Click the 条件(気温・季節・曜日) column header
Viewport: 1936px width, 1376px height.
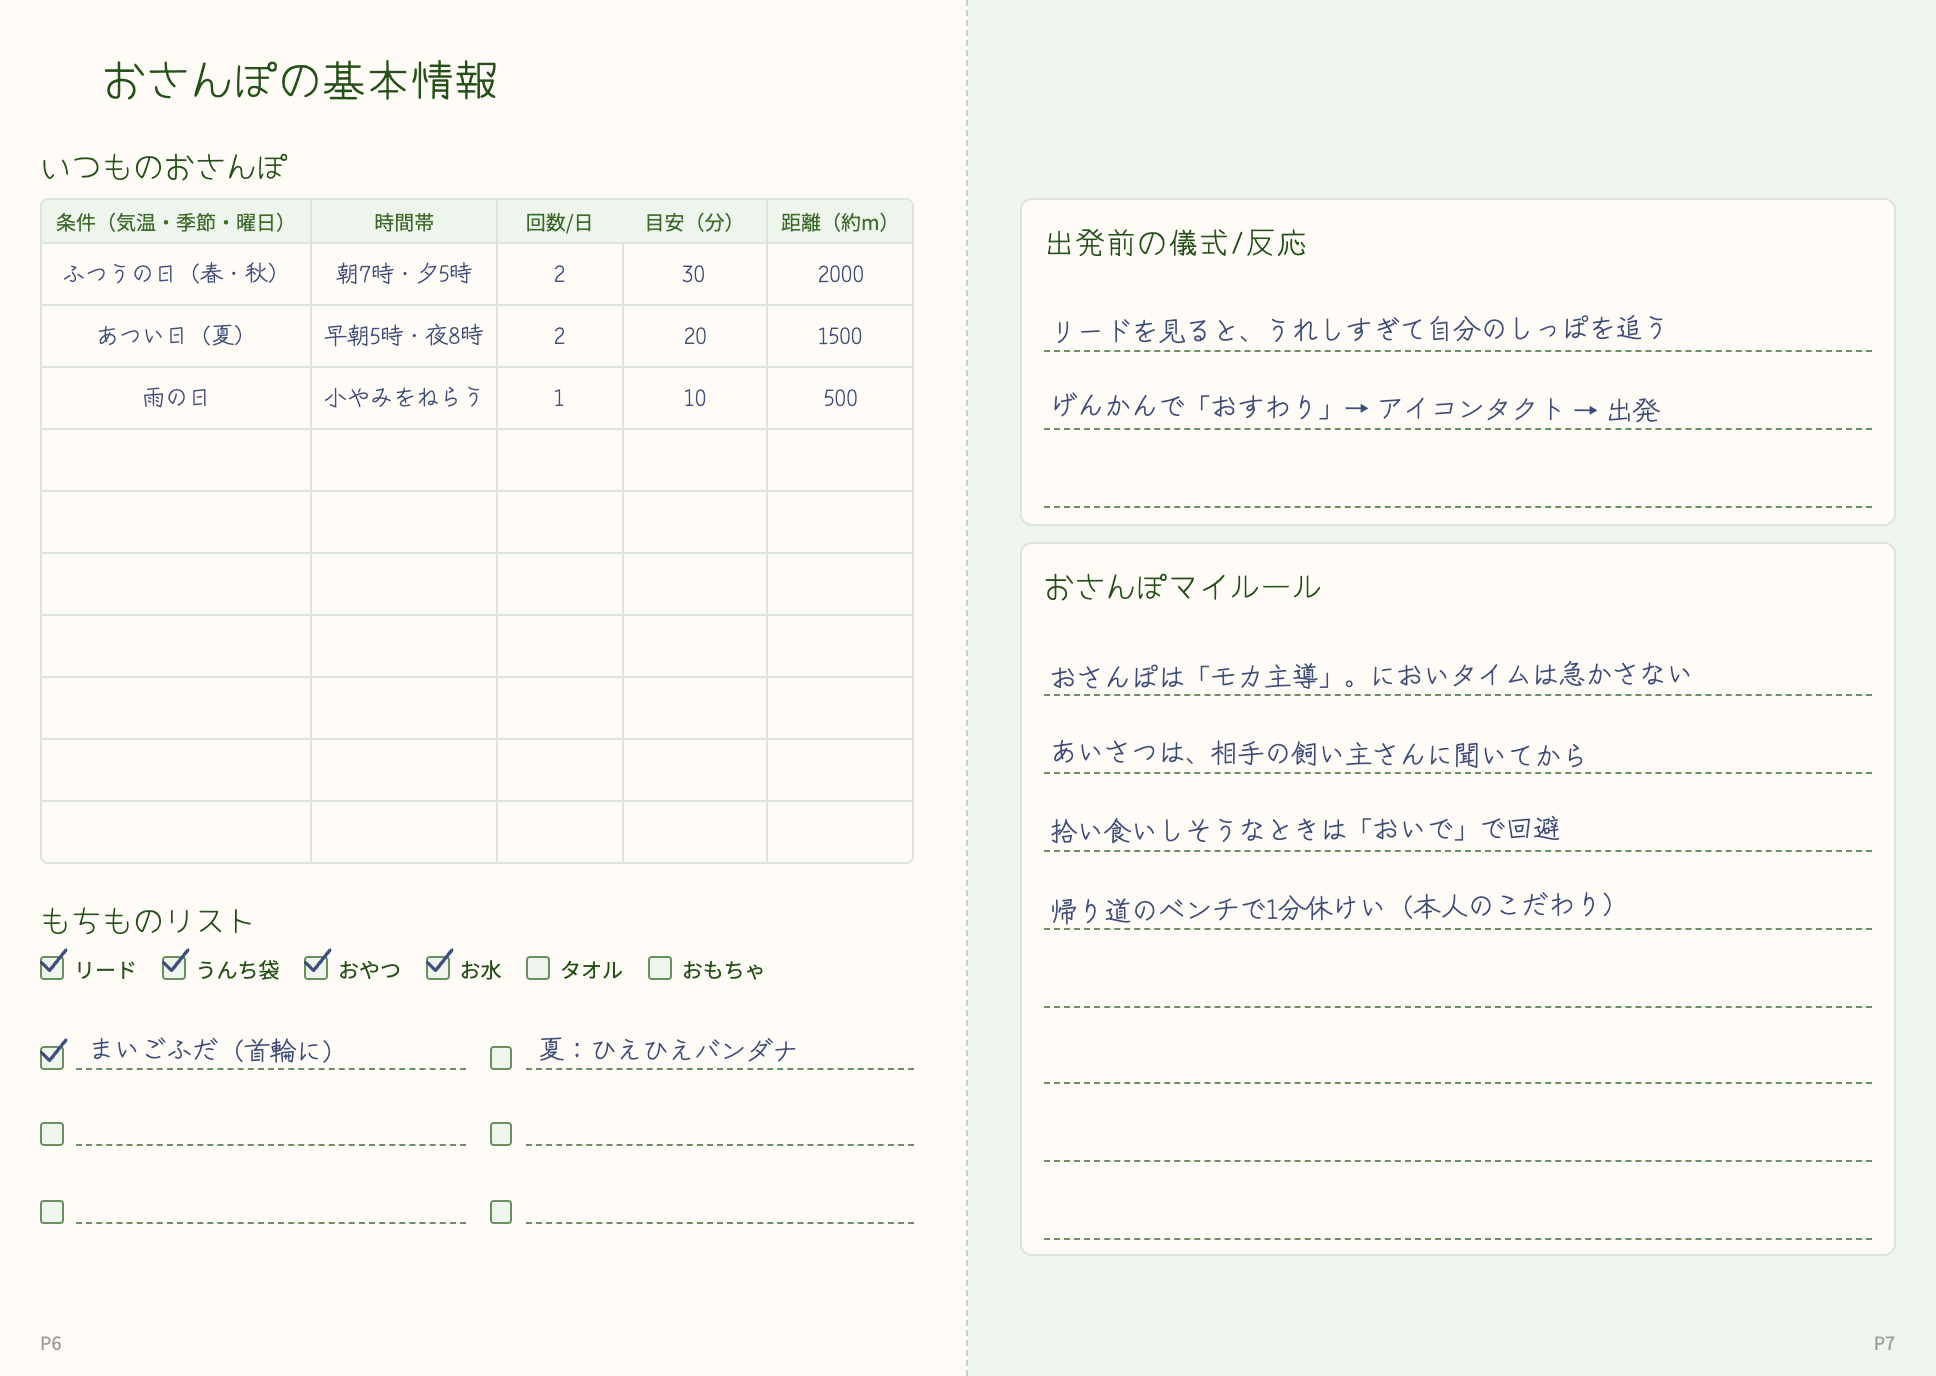[x=176, y=222]
